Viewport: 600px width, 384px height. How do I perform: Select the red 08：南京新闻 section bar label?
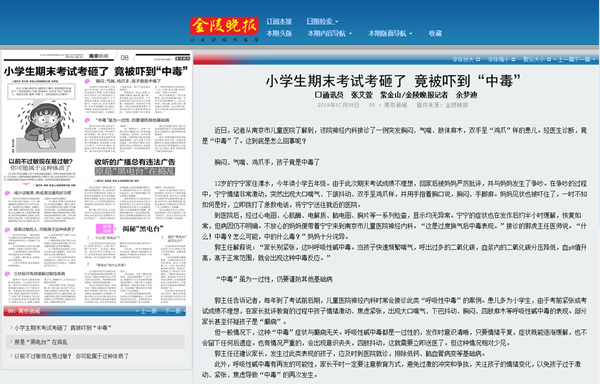(x=24, y=311)
